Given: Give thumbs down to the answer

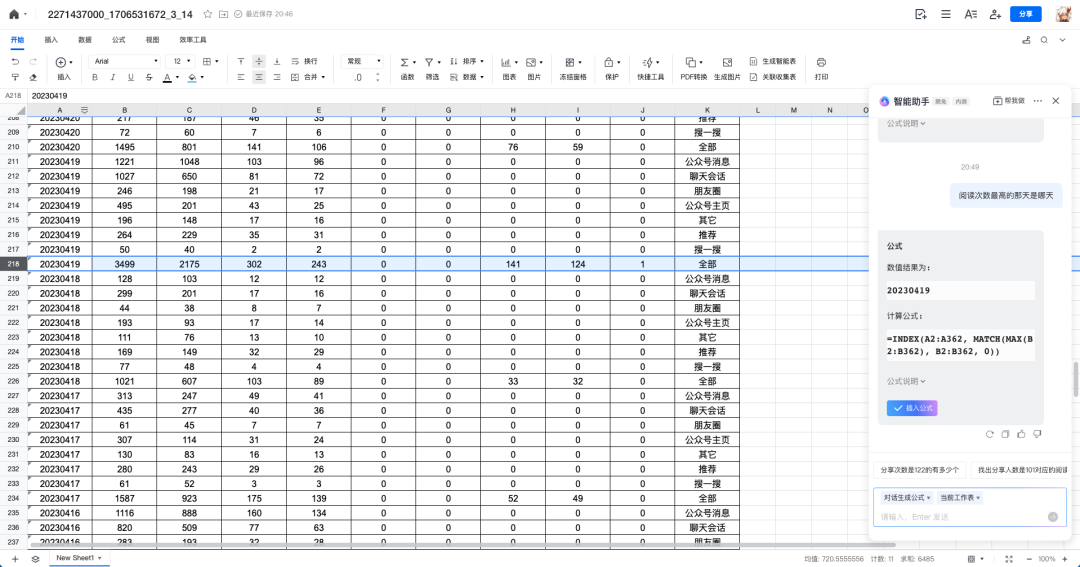Looking at the screenshot, I should (x=1037, y=434).
